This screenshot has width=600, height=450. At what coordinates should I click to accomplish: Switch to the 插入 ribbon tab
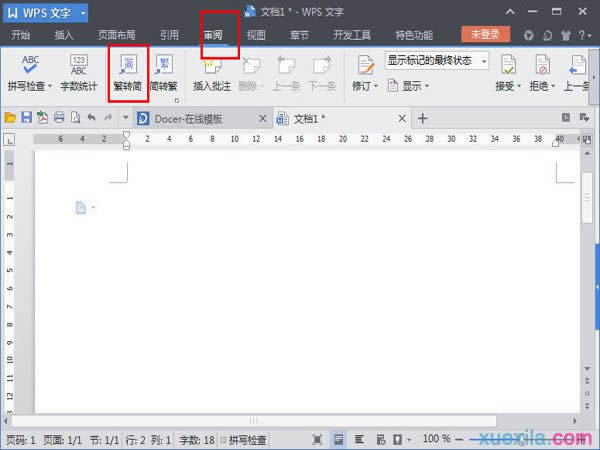pyautogui.click(x=64, y=35)
